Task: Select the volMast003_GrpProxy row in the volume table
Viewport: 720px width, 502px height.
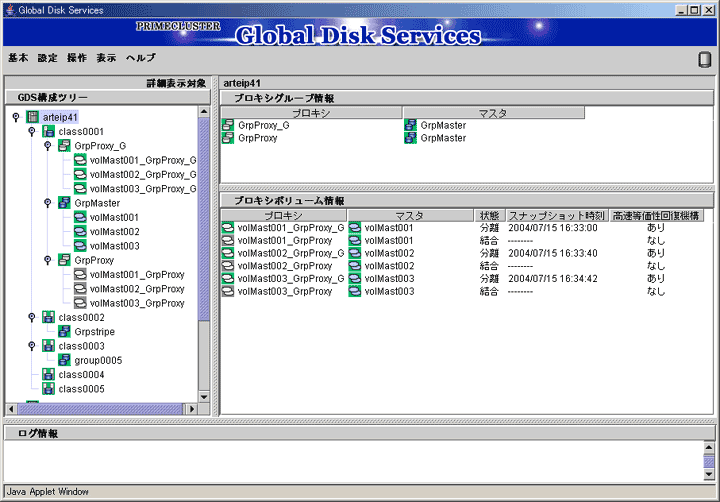Action: 462,291
